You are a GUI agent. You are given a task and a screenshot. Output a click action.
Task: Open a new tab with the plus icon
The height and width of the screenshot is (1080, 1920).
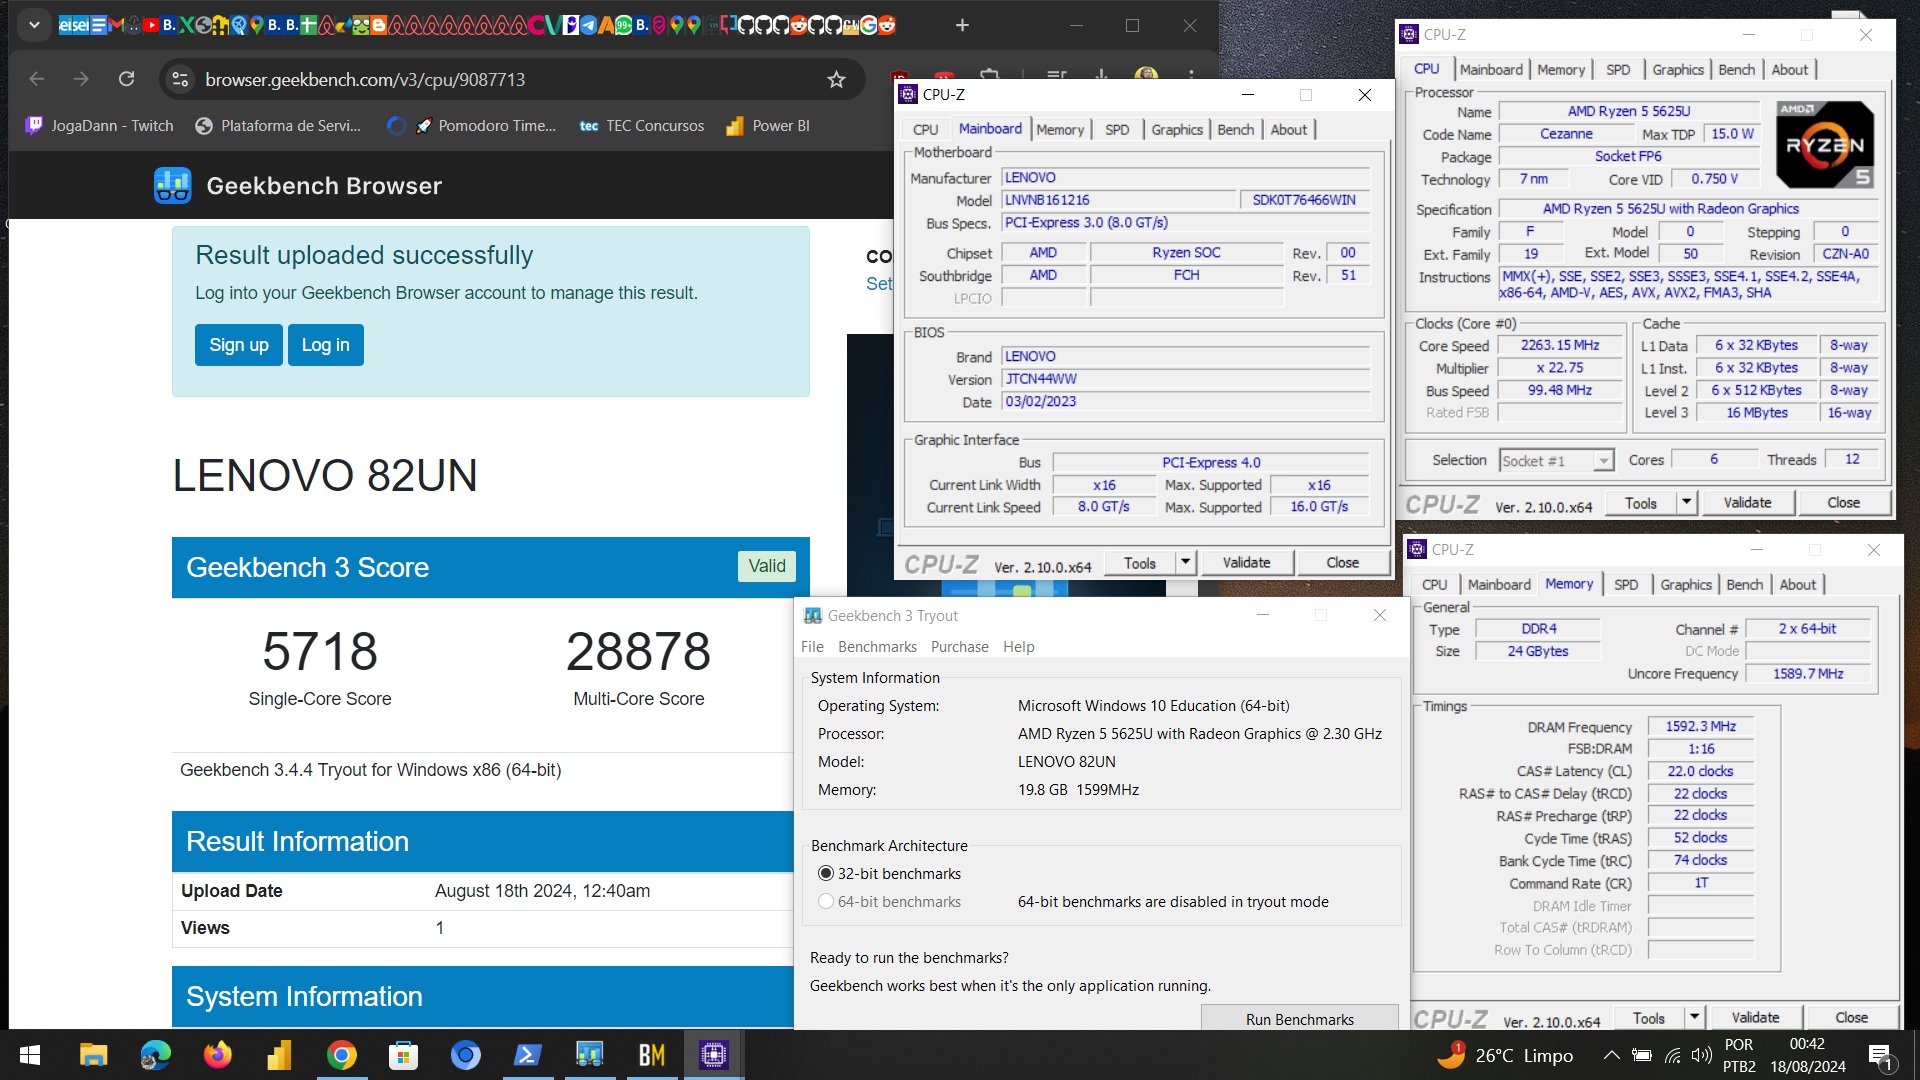click(962, 25)
